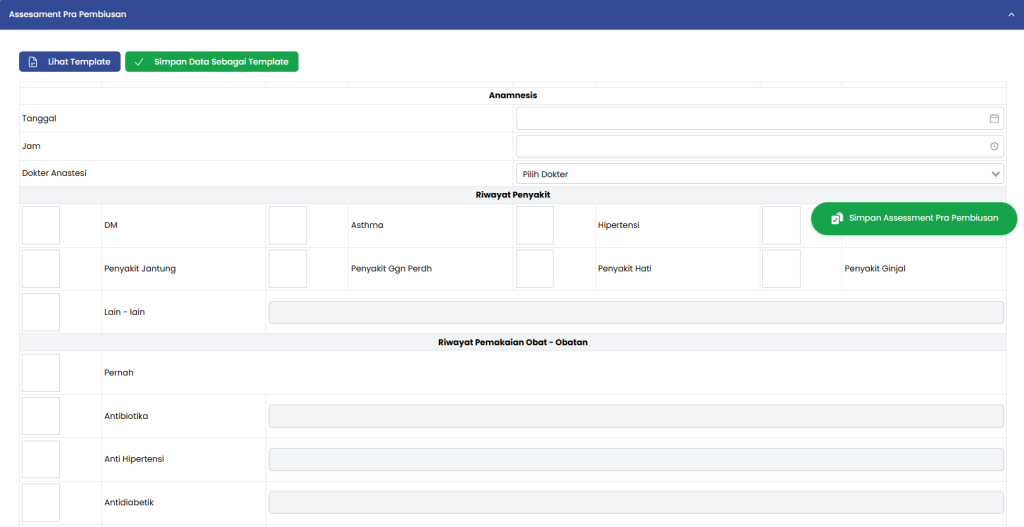Image resolution: width=1024 pixels, height=527 pixels.
Task: Tick the Asthma checkbox
Action: coord(288,225)
